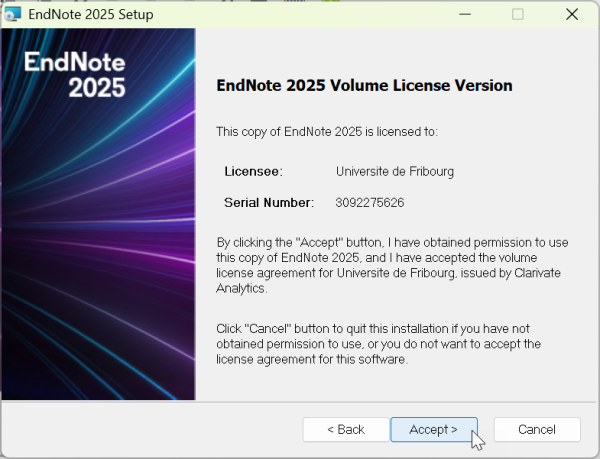Click the serial number 3092275626

(x=370, y=202)
